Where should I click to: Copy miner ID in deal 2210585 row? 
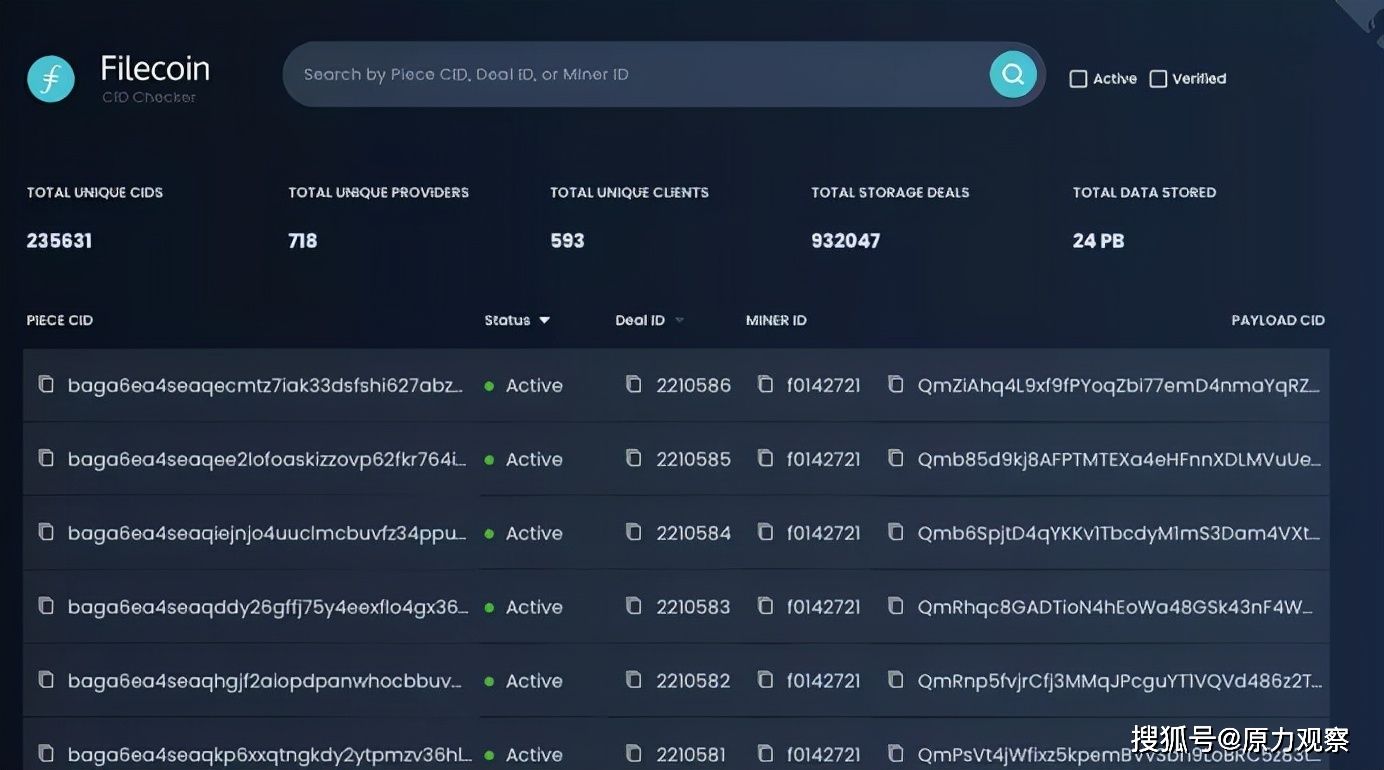coord(766,458)
